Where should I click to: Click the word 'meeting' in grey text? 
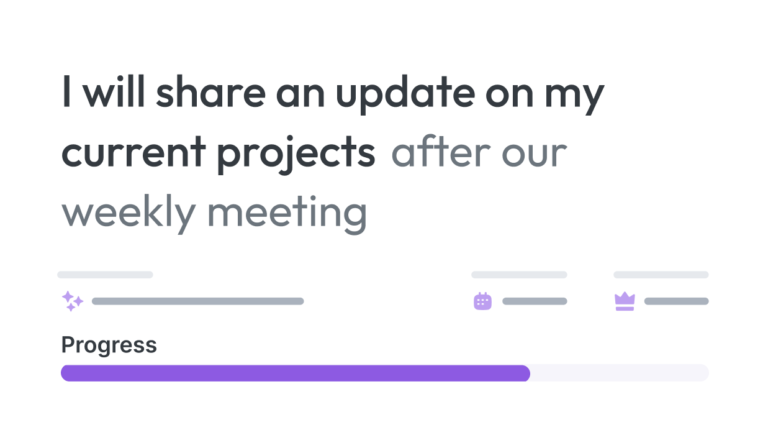287,214
